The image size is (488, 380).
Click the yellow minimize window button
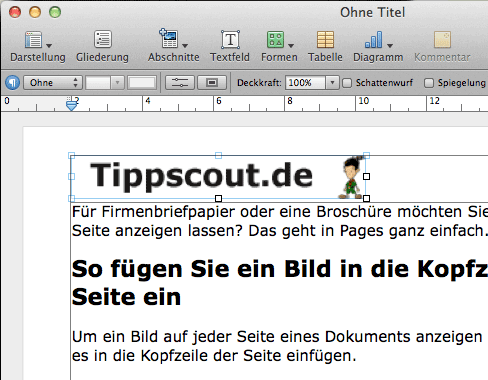pos(35,12)
